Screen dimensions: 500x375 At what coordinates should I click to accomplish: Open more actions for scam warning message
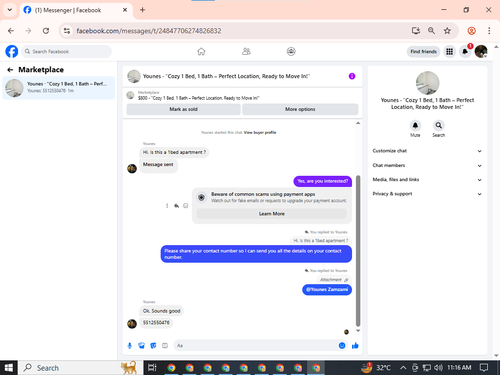(167, 206)
